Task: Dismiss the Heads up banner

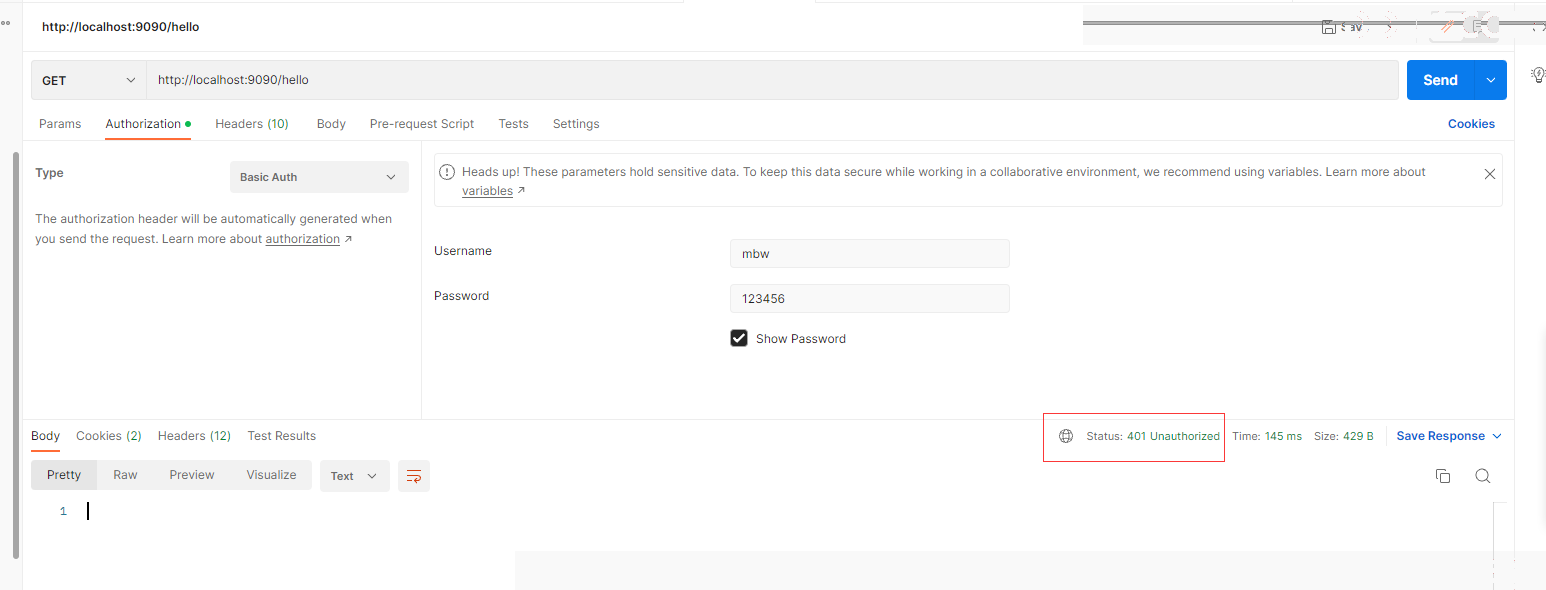Action: (x=1490, y=174)
